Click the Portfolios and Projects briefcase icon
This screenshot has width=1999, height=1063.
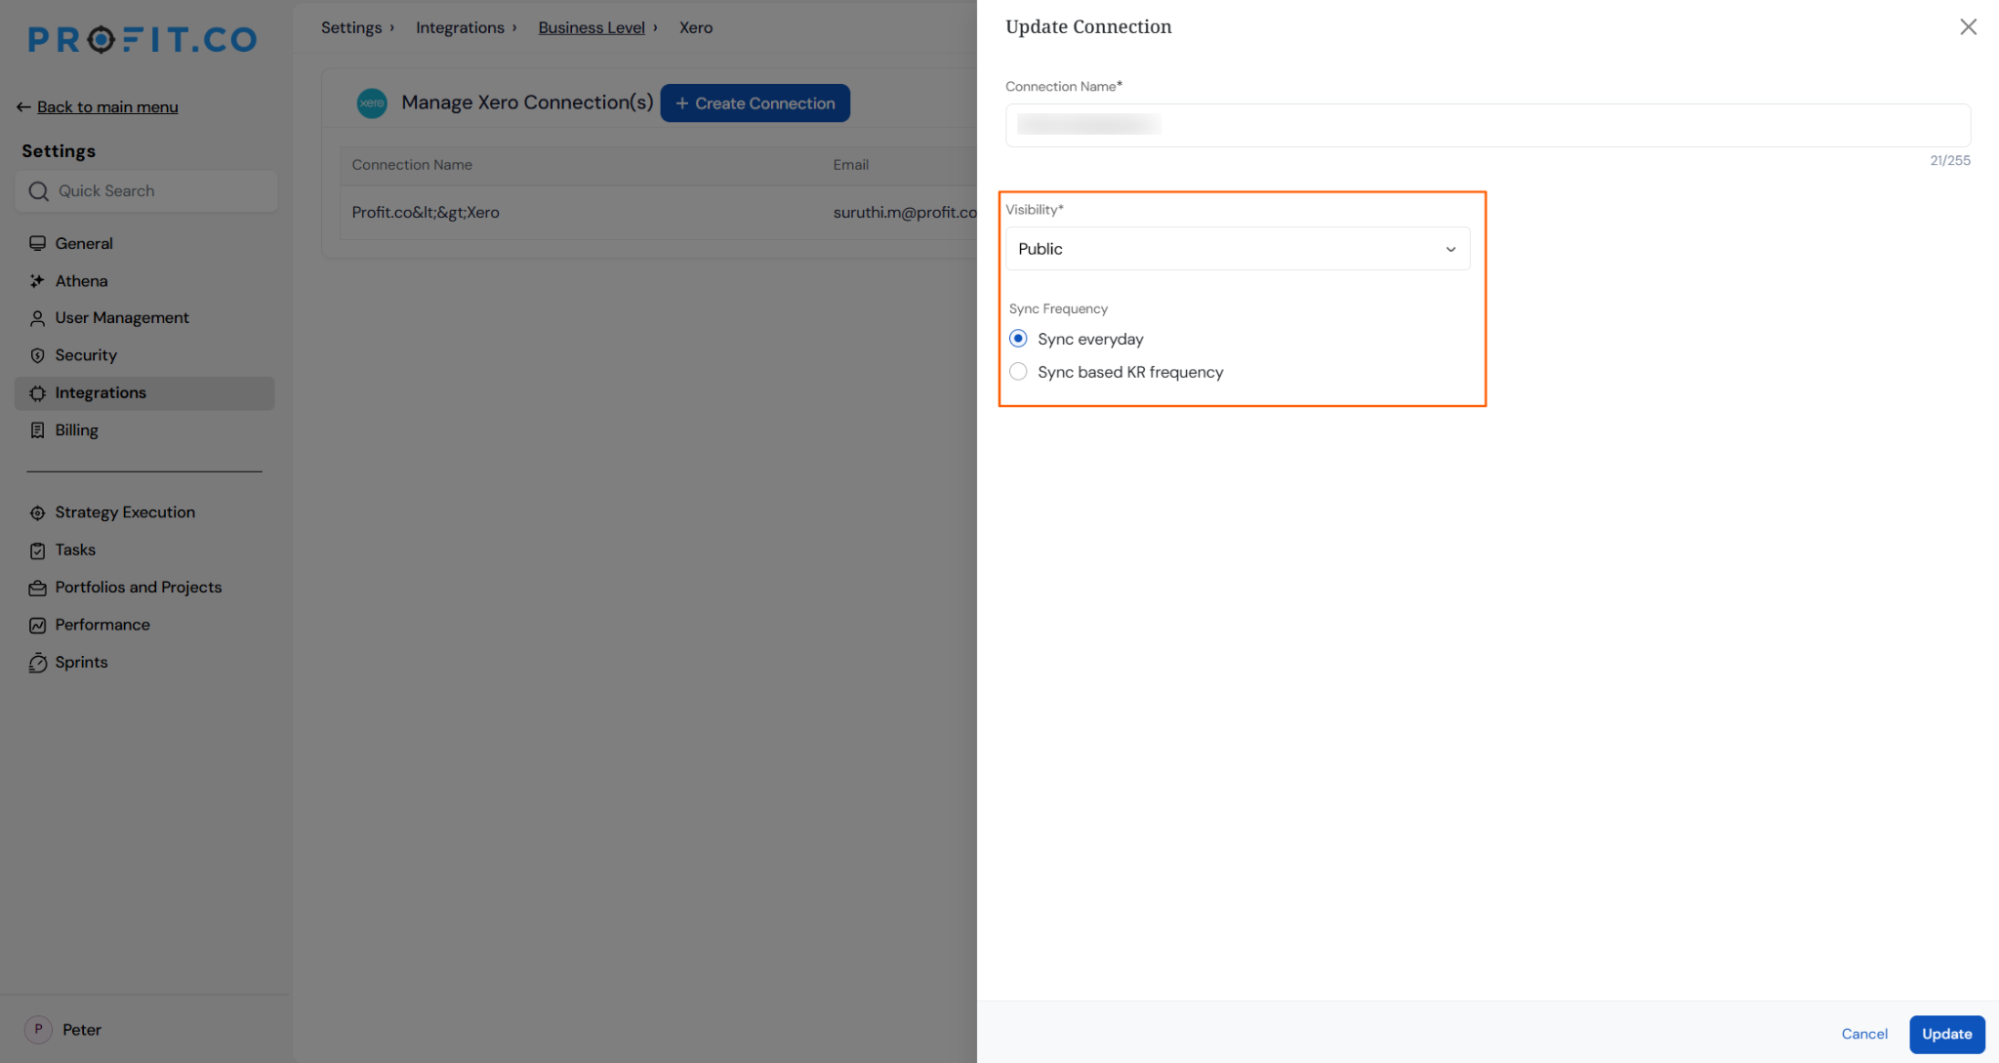point(37,588)
